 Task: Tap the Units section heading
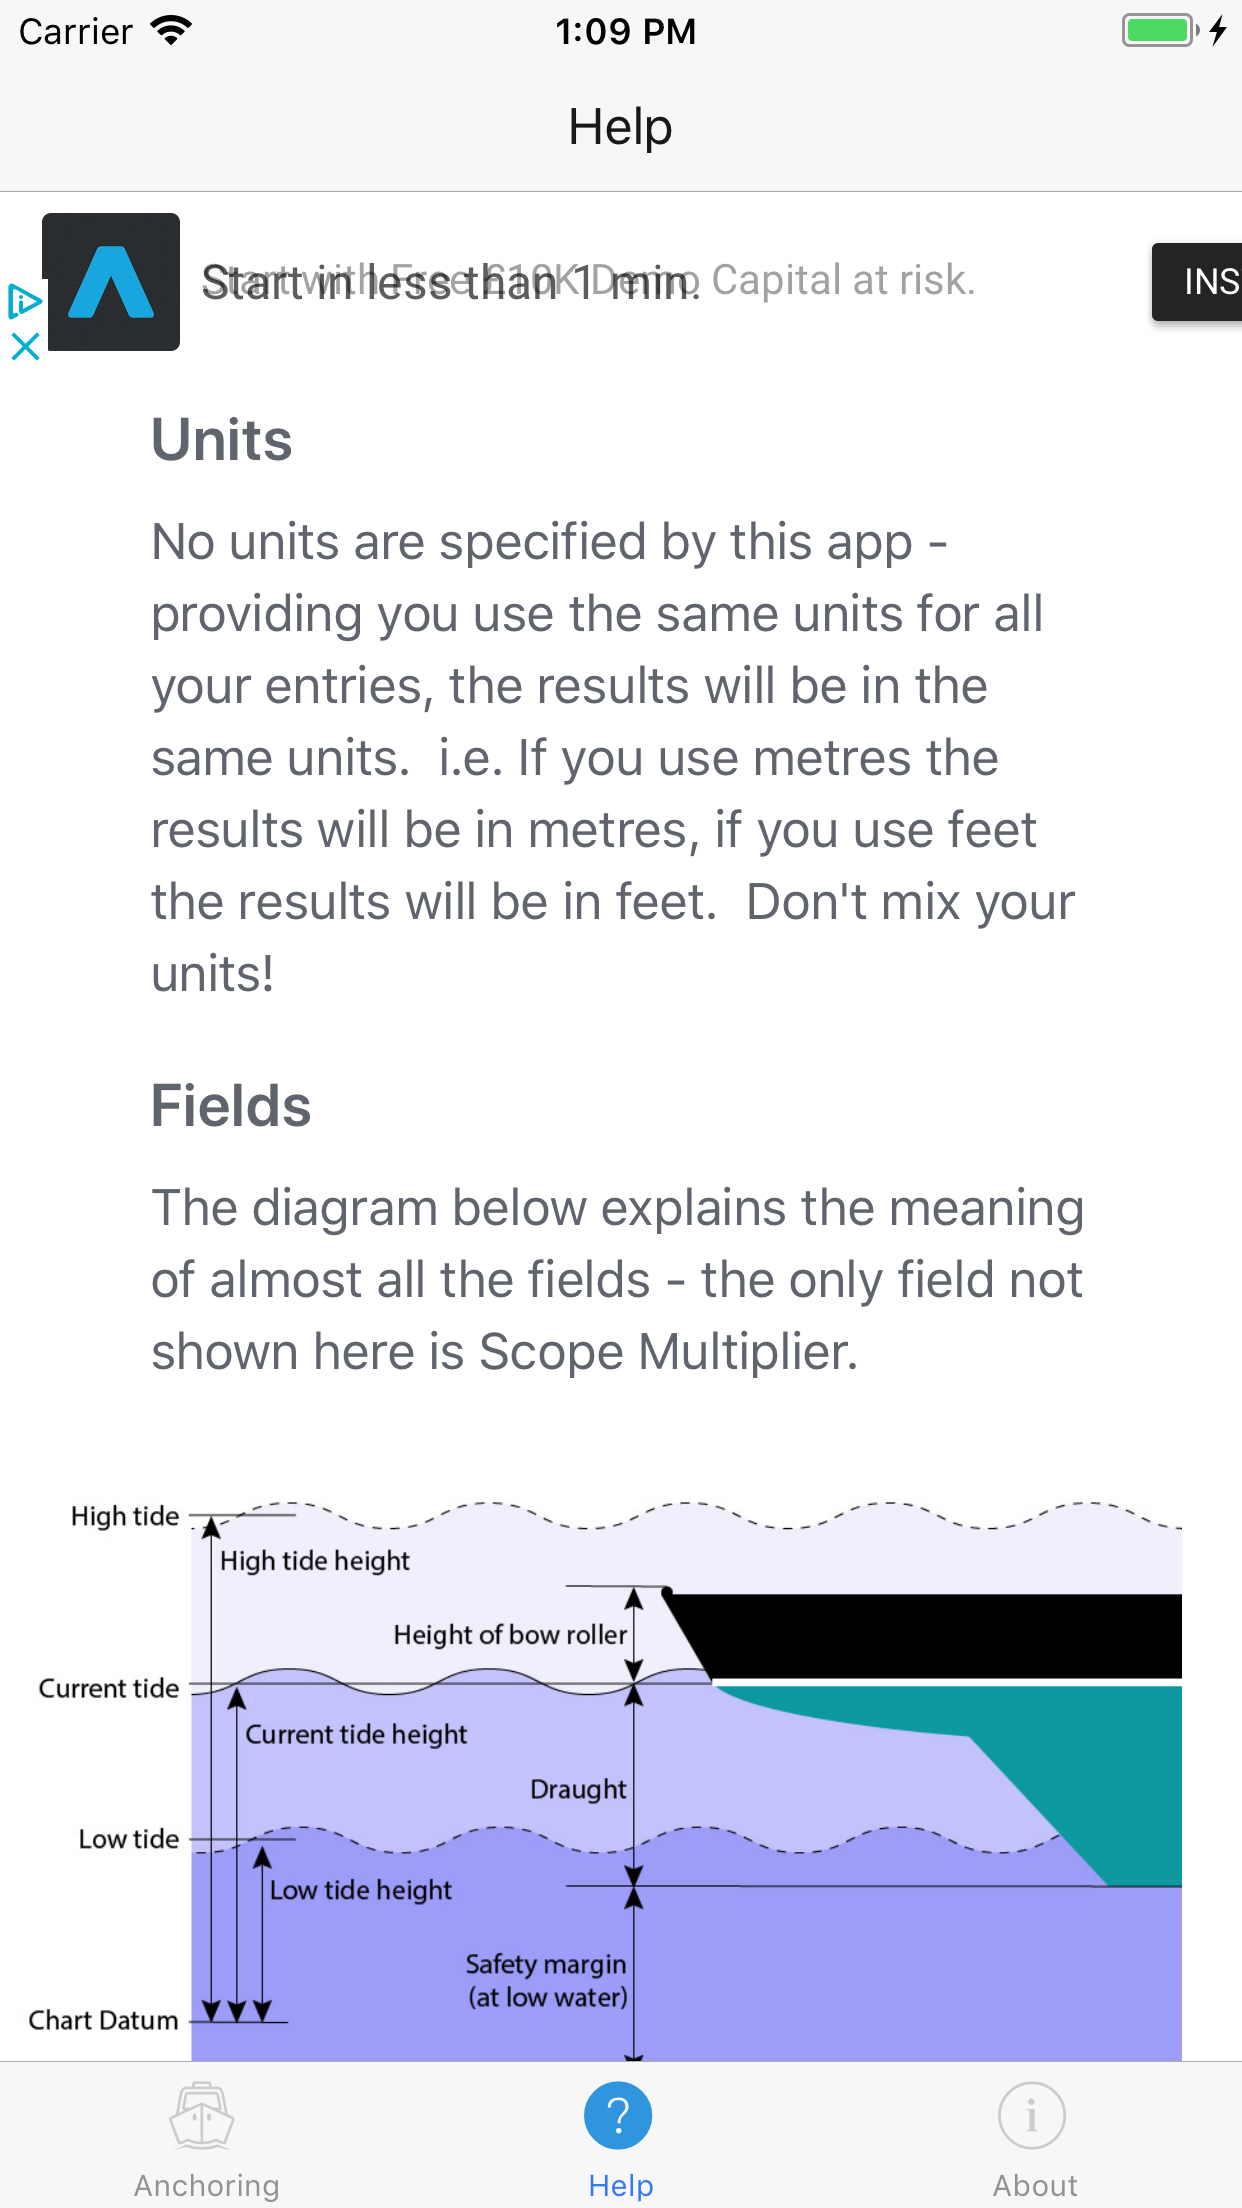pos(222,440)
